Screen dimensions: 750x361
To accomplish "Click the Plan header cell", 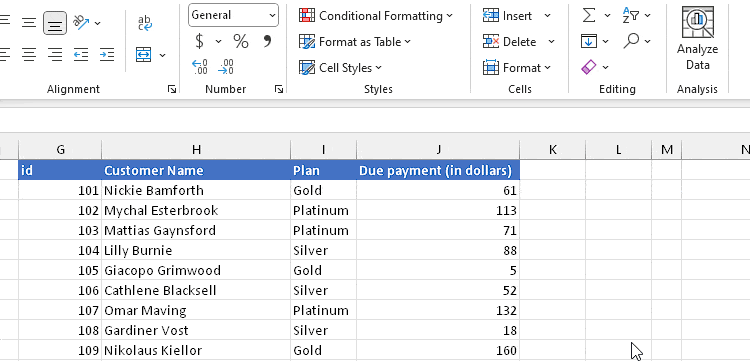I will click(x=323, y=170).
